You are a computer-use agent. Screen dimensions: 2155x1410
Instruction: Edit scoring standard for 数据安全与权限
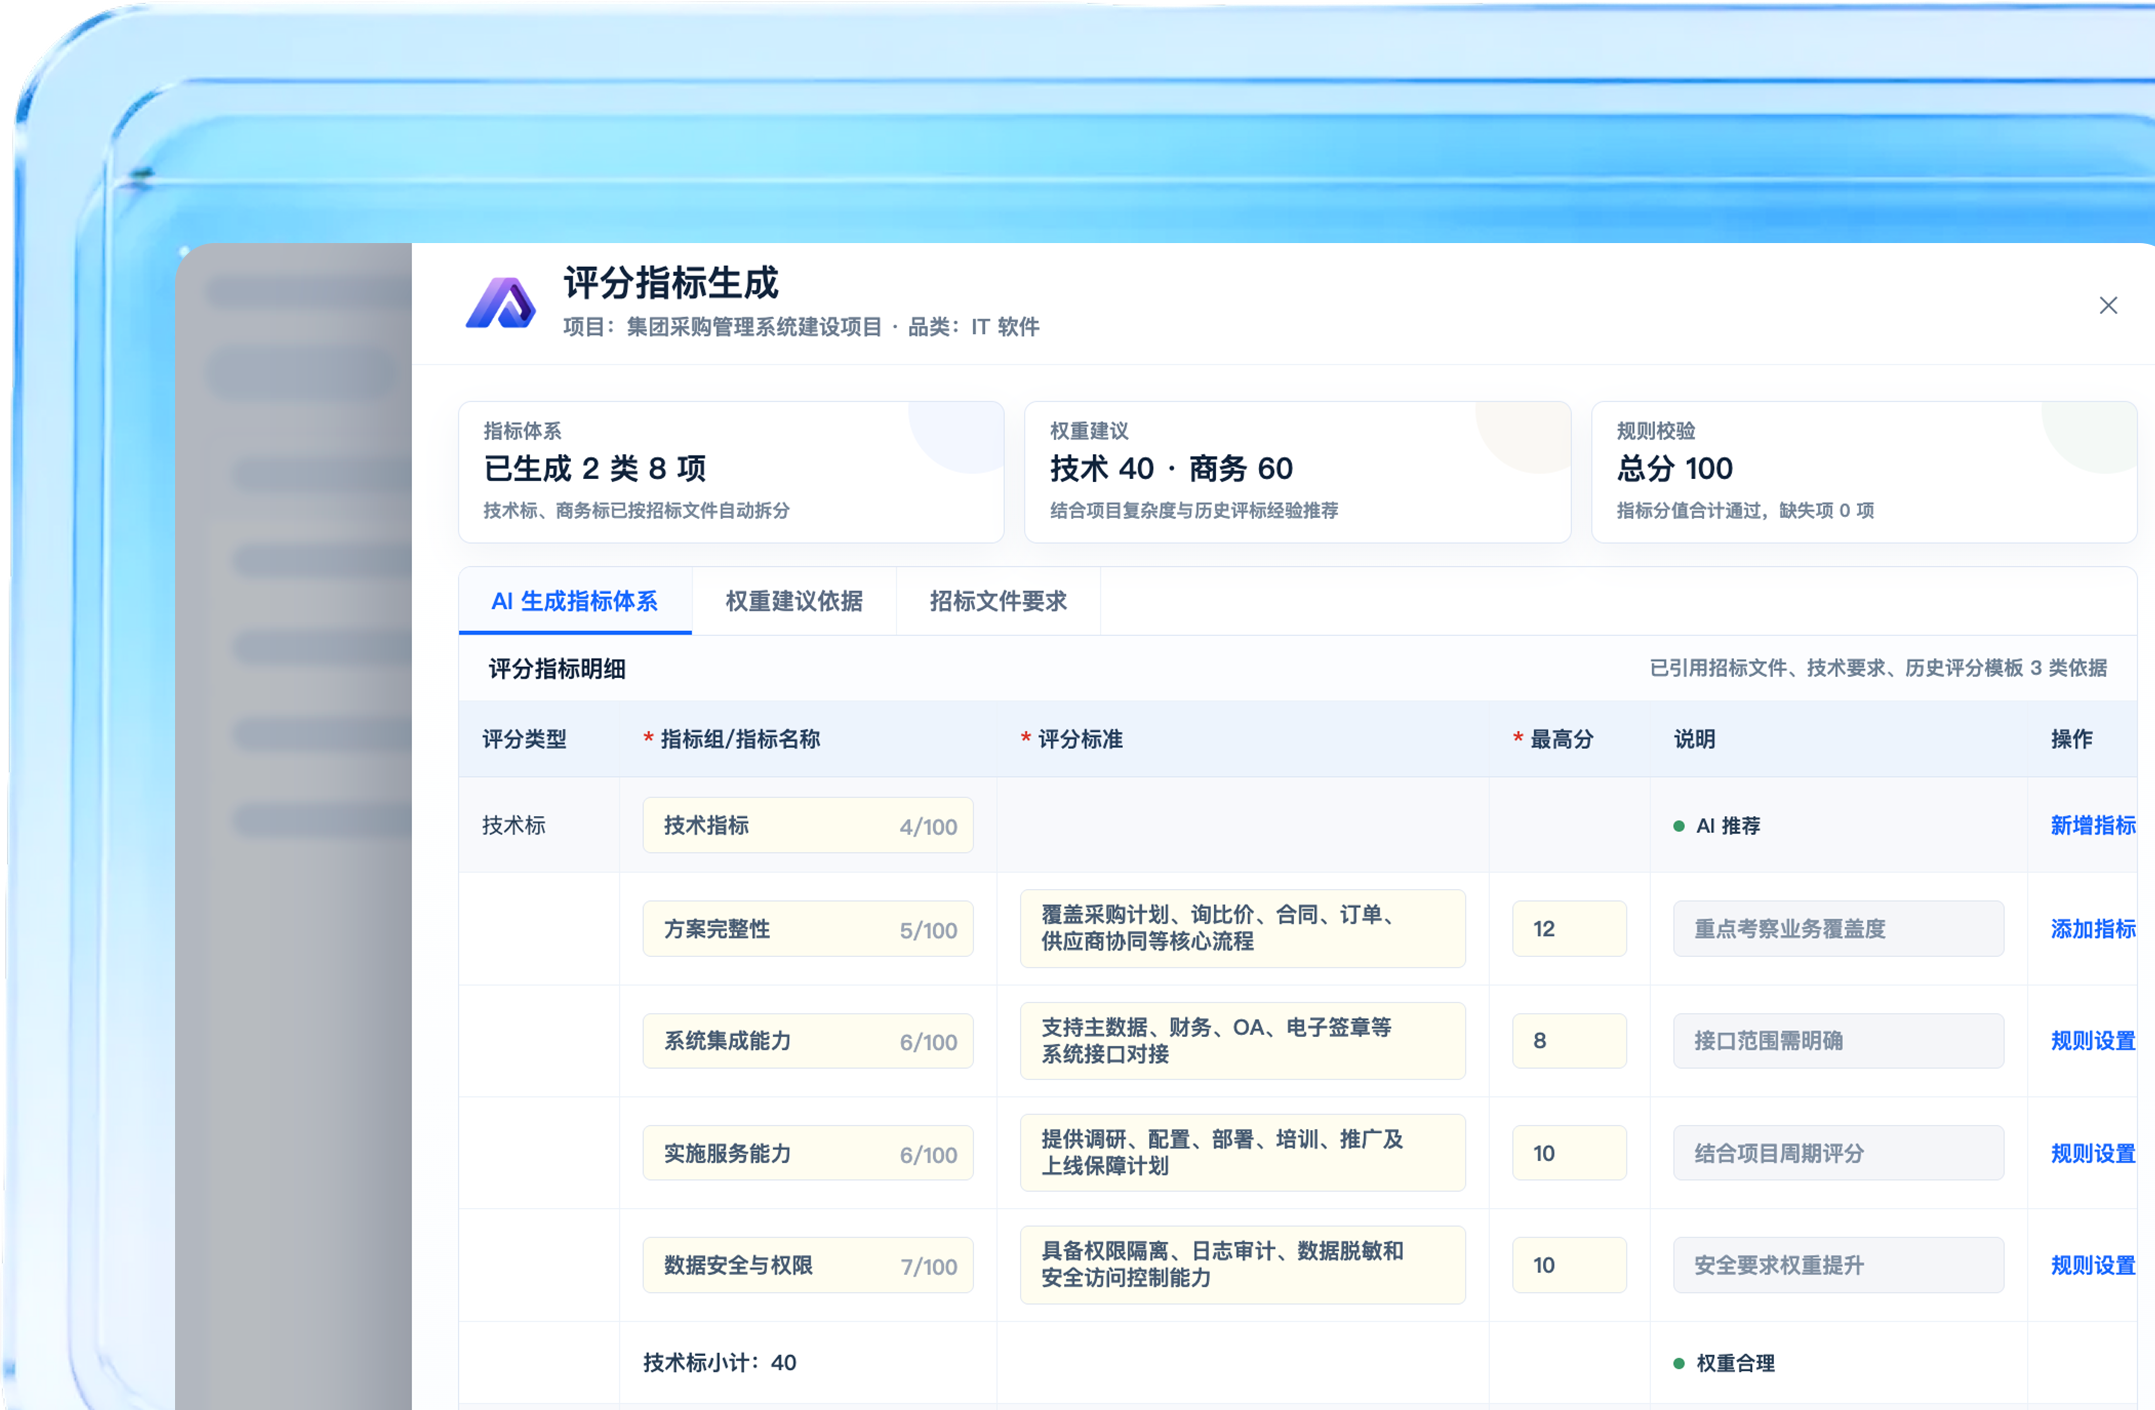coord(1243,1264)
